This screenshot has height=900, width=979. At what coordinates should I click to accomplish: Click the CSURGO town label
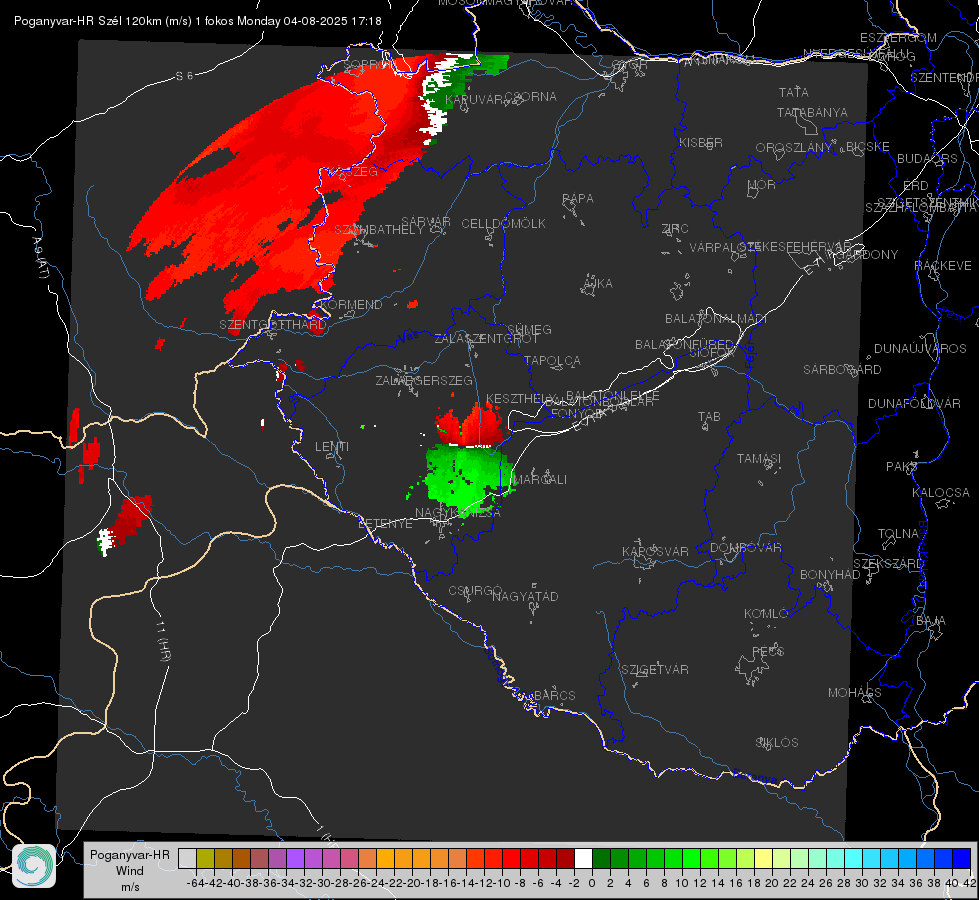[475, 590]
